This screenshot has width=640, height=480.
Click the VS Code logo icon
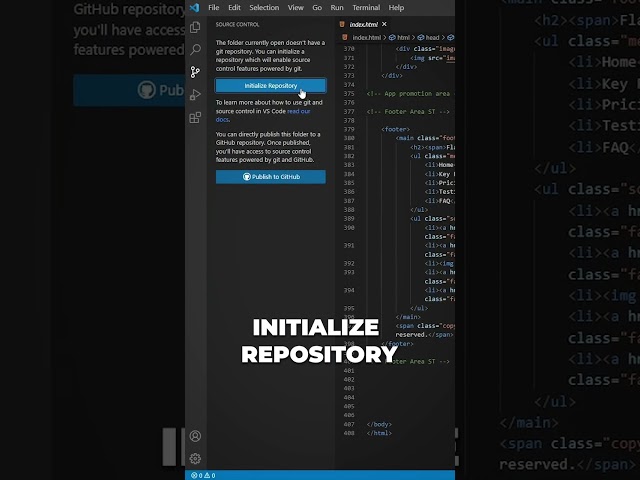point(195,7)
